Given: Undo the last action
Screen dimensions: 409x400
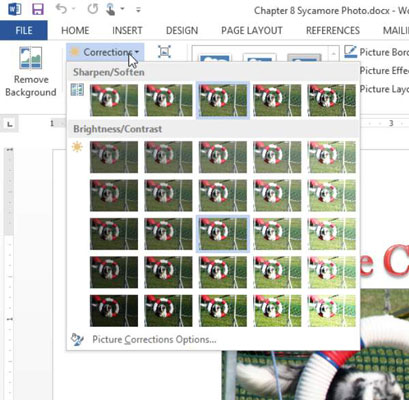Looking at the screenshot, I should (61, 9).
